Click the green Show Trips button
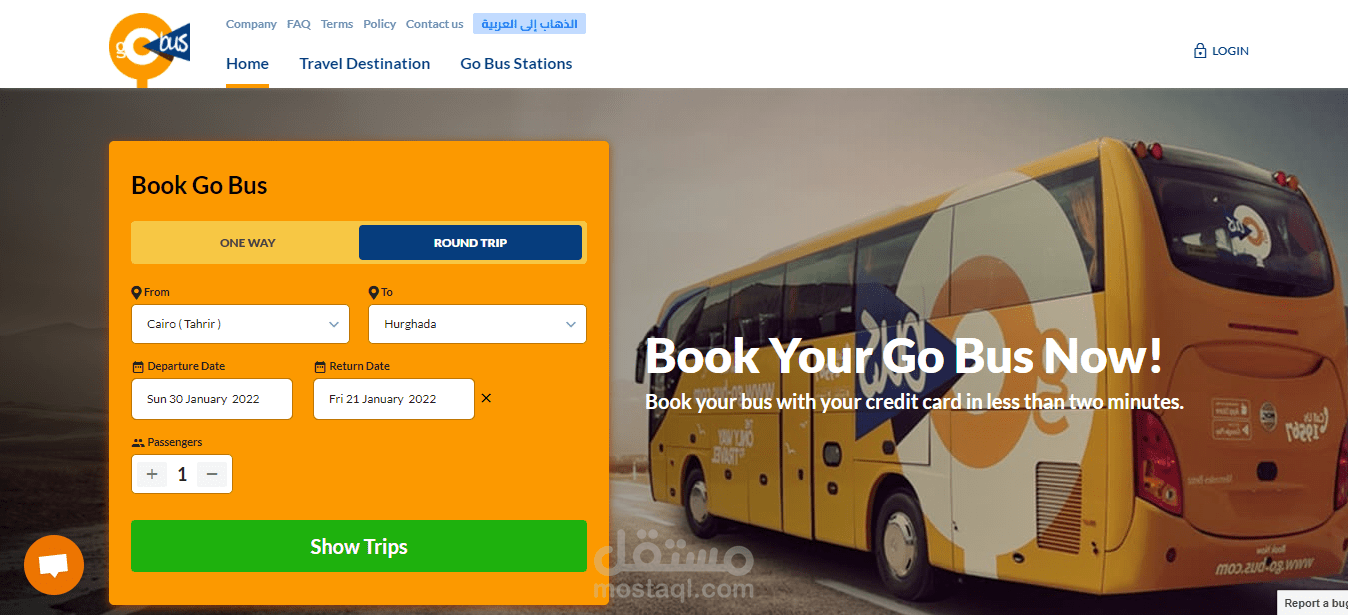 tap(359, 546)
